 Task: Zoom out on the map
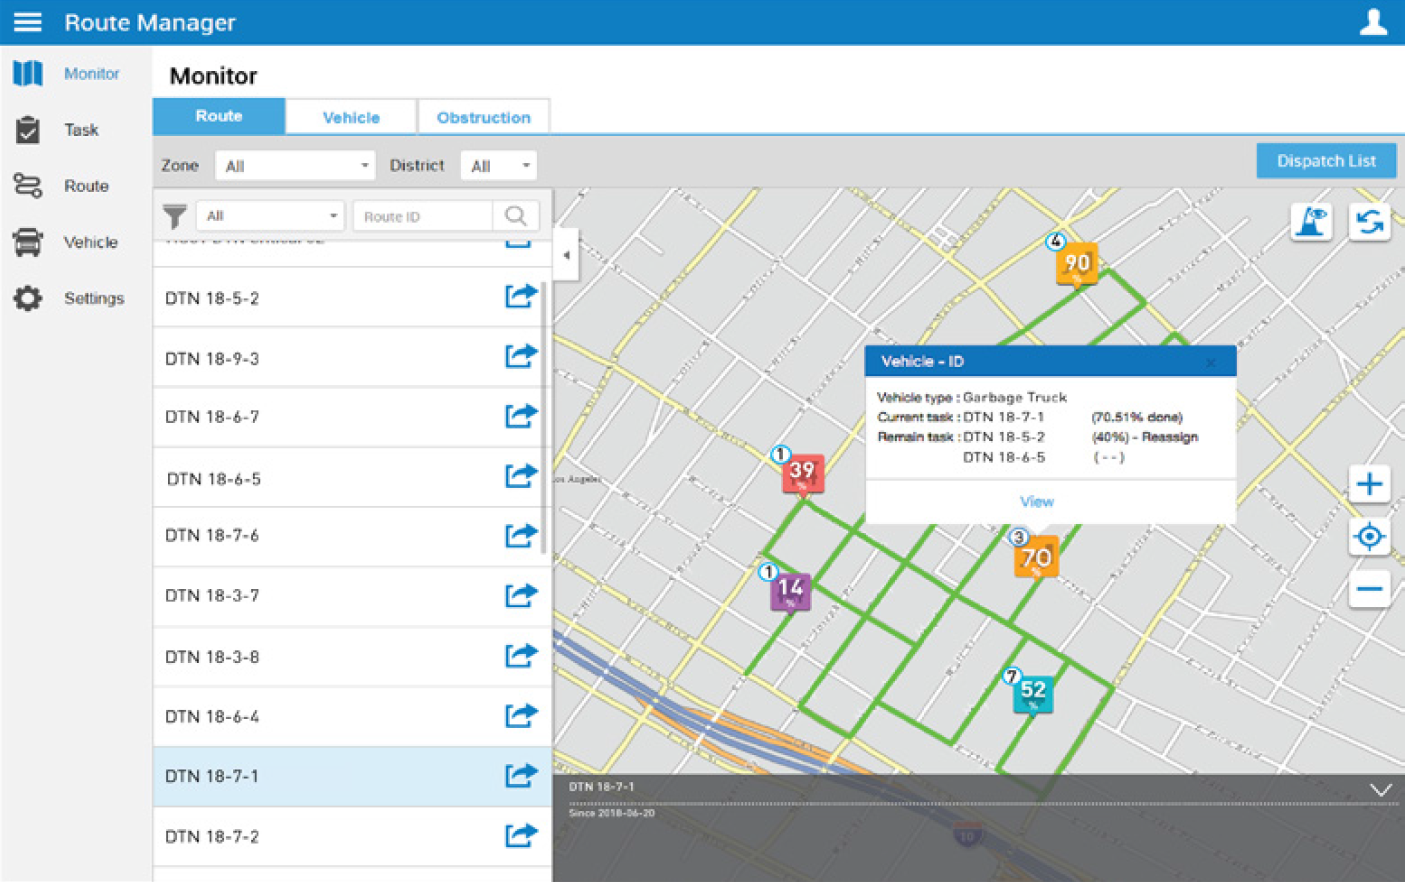click(x=1369, y=589)
